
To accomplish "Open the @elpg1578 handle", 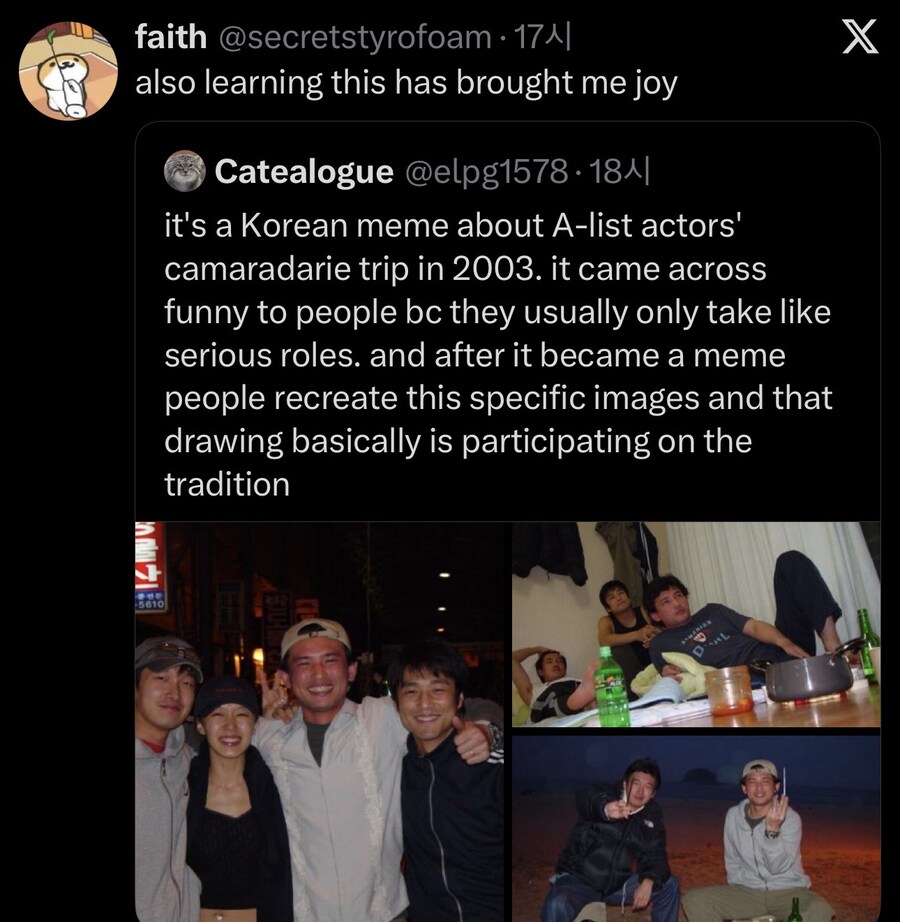I will tap(485, 172).
